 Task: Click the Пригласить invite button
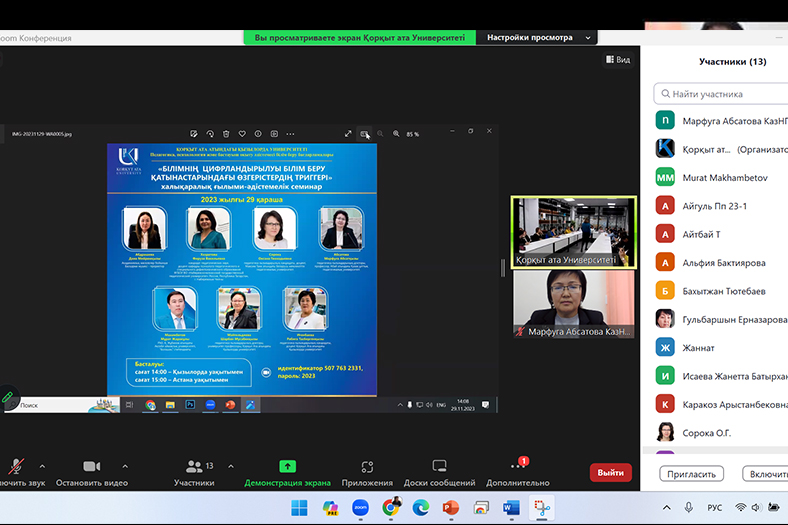[691, 474]
